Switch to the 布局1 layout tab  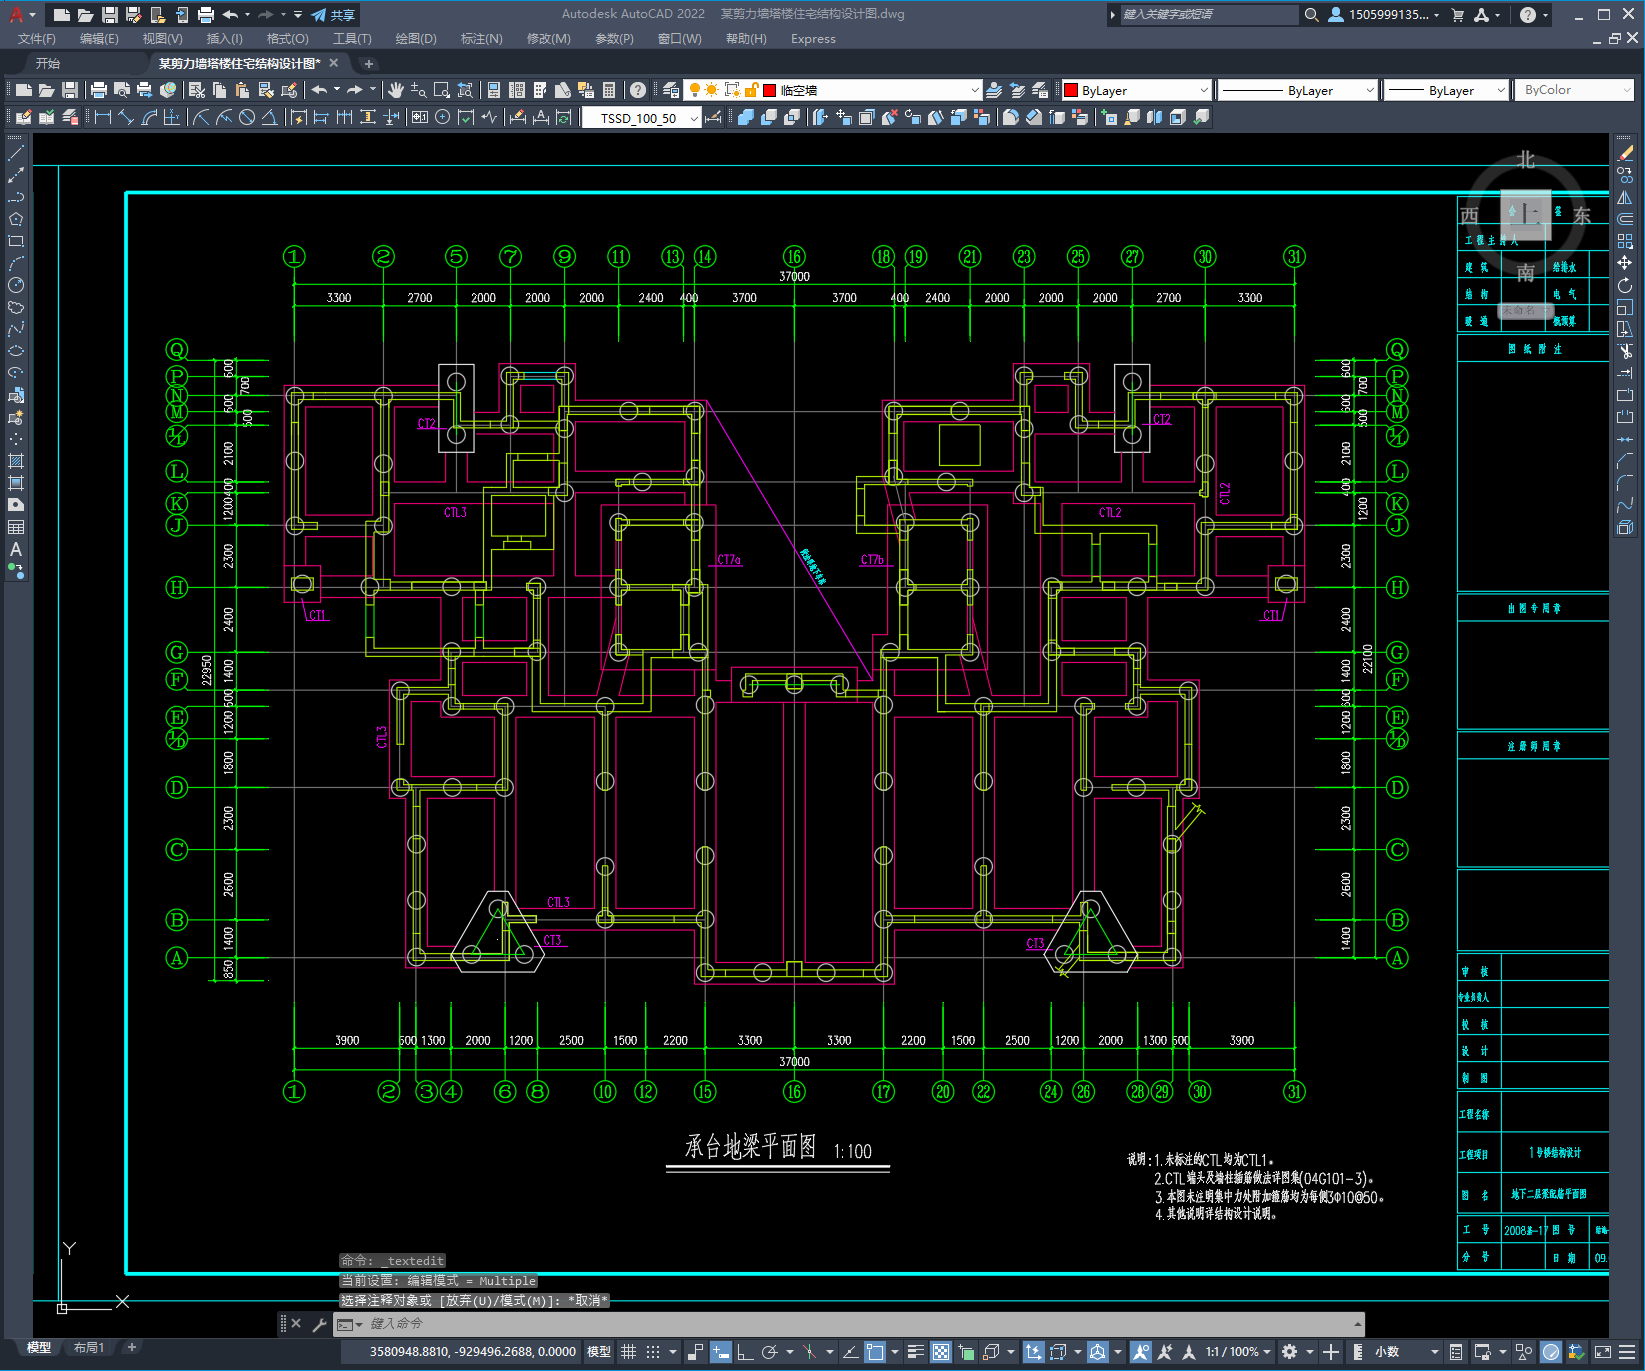point(89,1347)
